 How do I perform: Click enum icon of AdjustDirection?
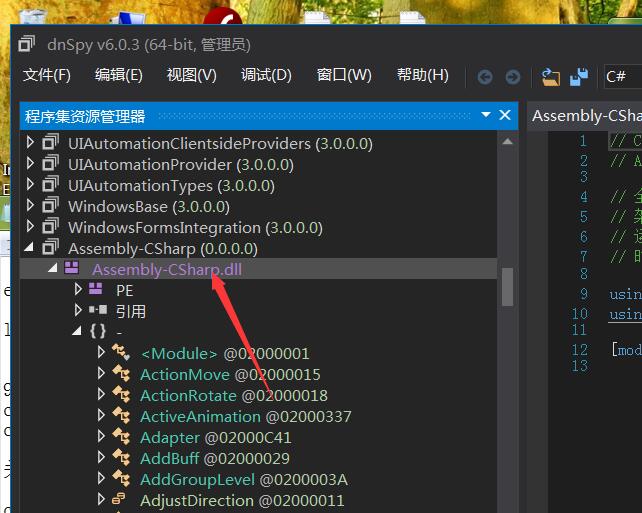tap(119, 499)
